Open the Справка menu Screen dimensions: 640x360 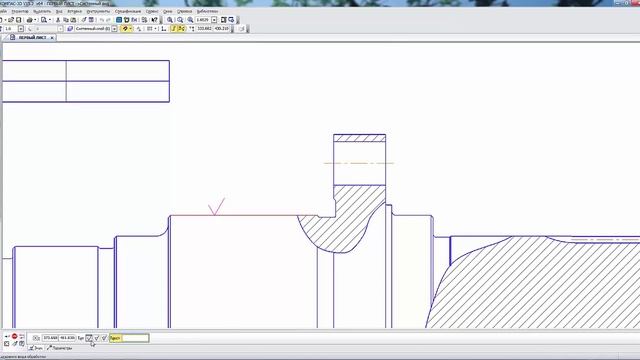point(184,11)
